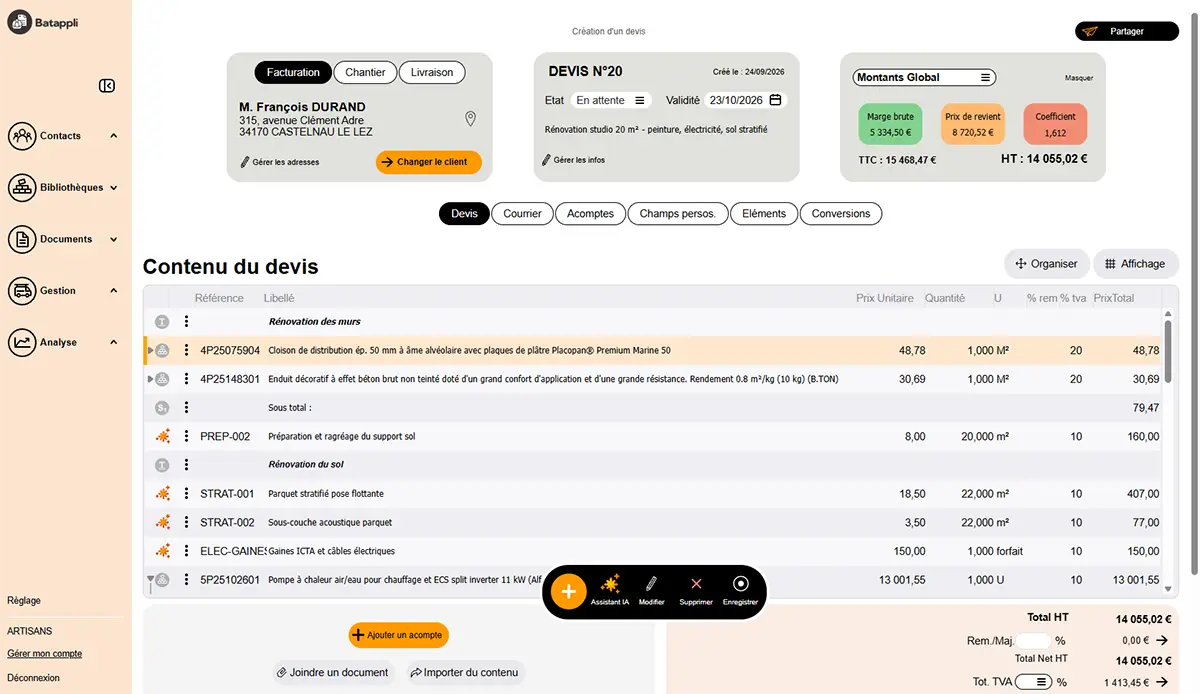Open the Assistant IA tool

610,590
